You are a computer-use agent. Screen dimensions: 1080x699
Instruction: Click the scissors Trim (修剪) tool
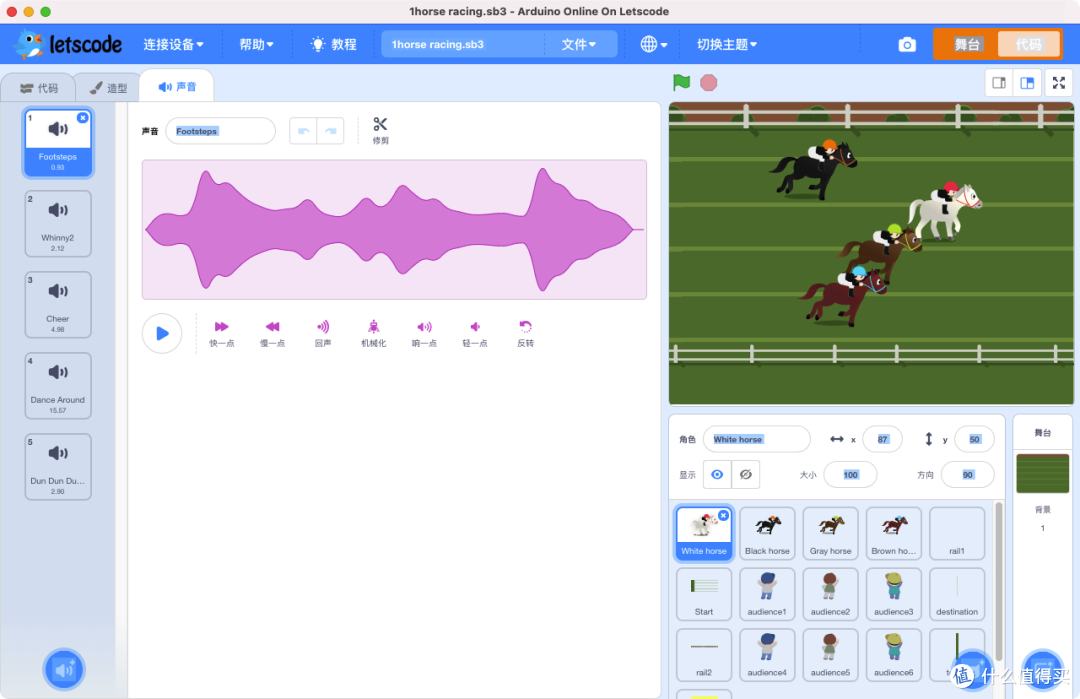coord(380,130)
